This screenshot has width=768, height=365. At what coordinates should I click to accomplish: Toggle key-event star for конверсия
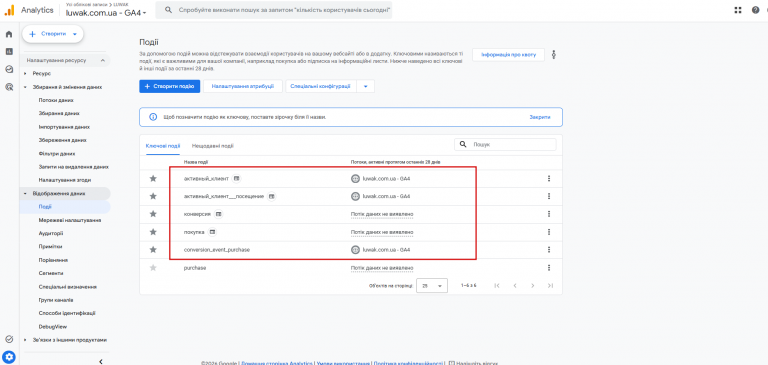[153, 214]
